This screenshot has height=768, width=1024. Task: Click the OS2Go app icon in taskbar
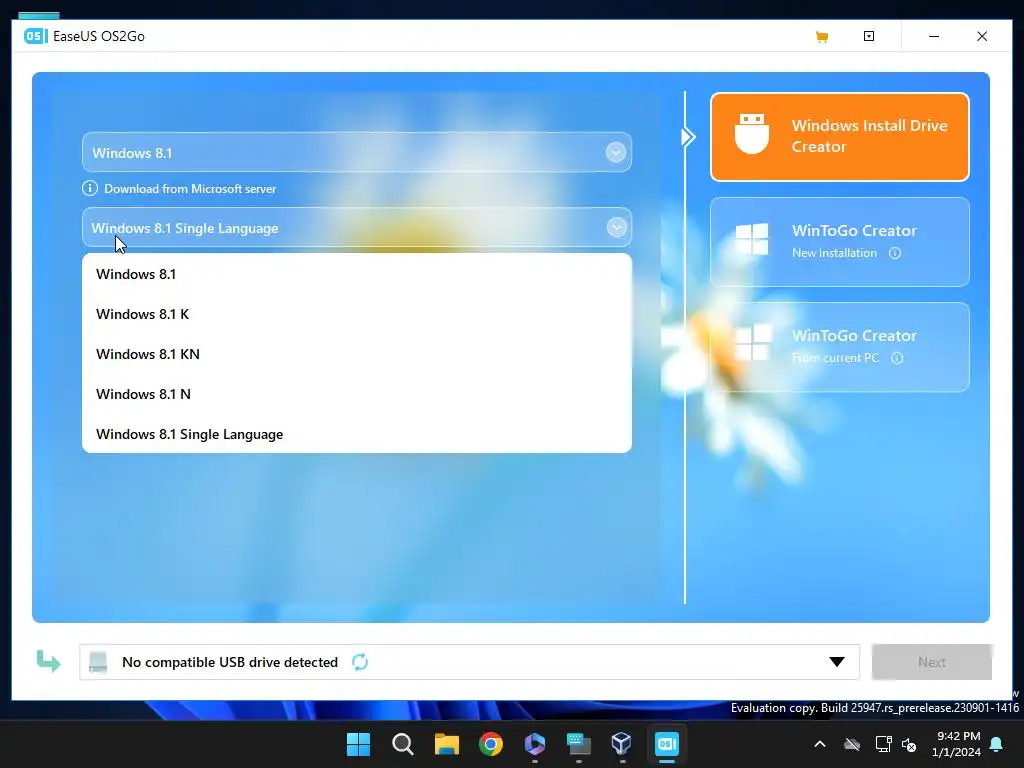click(667, 744)
